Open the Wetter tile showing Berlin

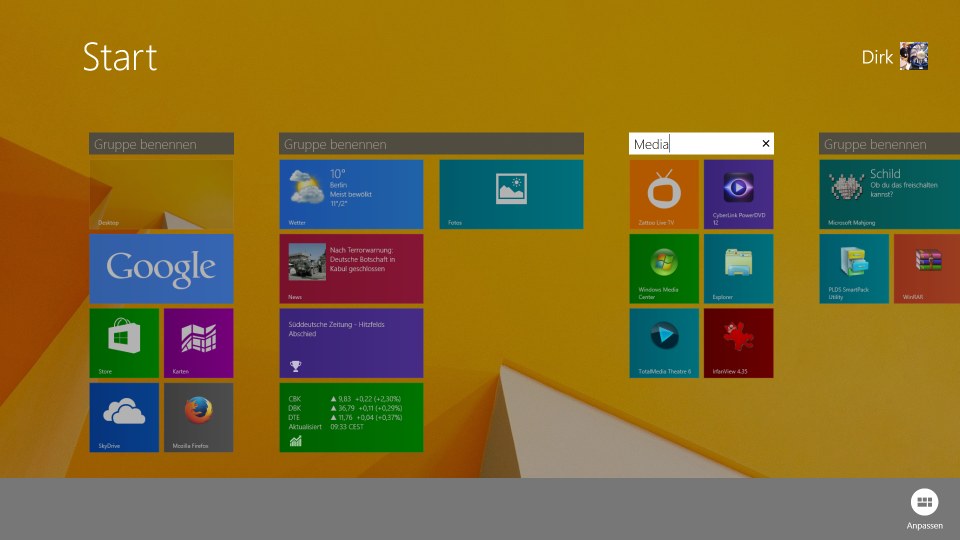[x=351, y=194]
